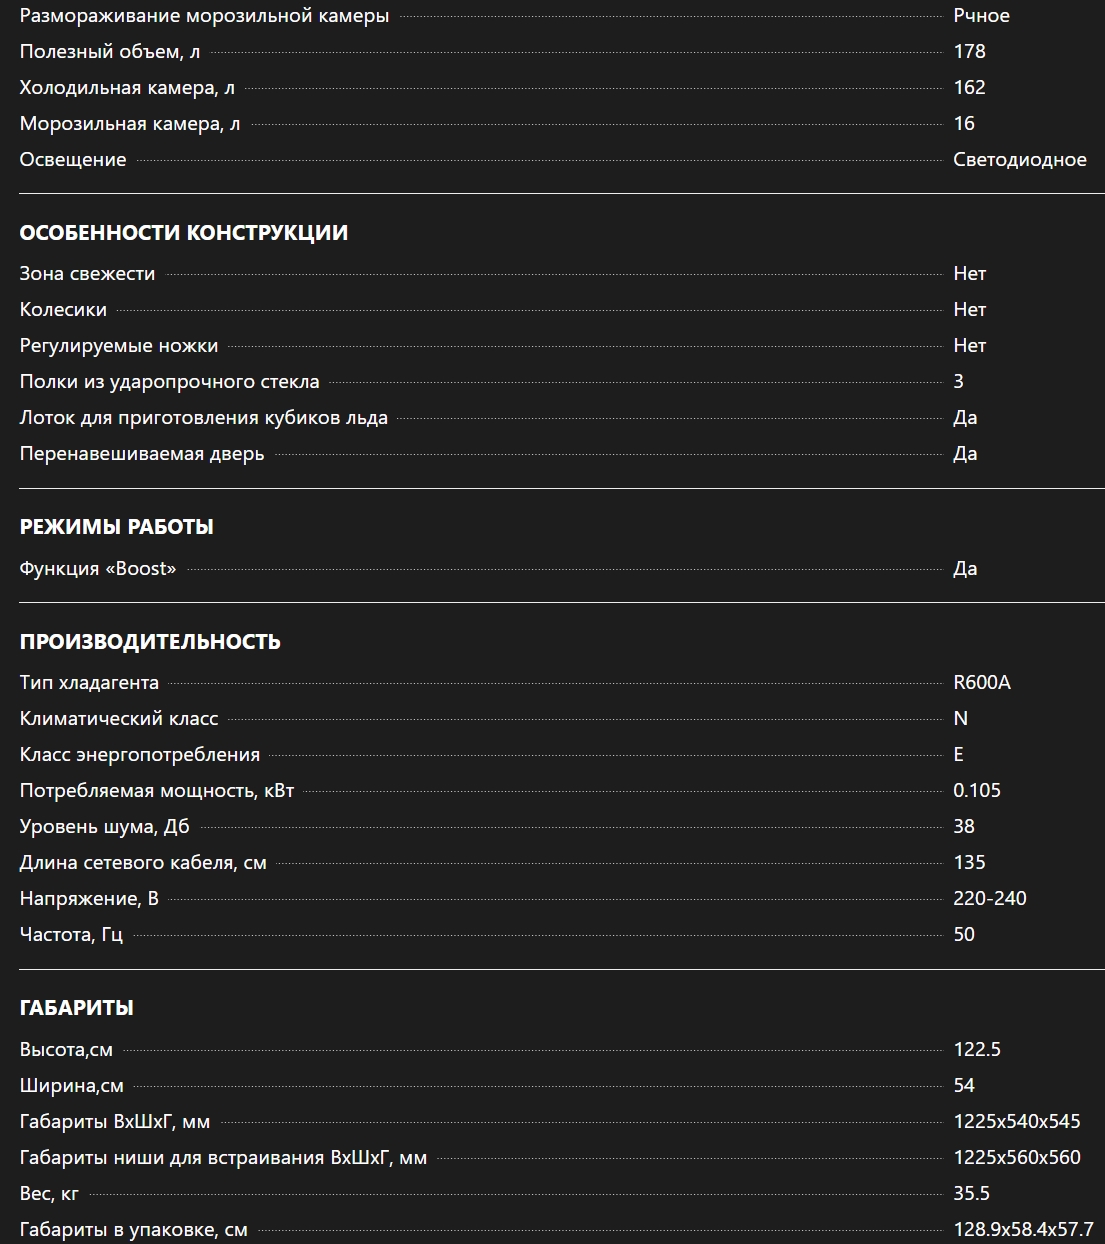The width and height of the screenshot is (1105, 1244).
Task: Click the «Зона свежести» label
Action: 88,274
